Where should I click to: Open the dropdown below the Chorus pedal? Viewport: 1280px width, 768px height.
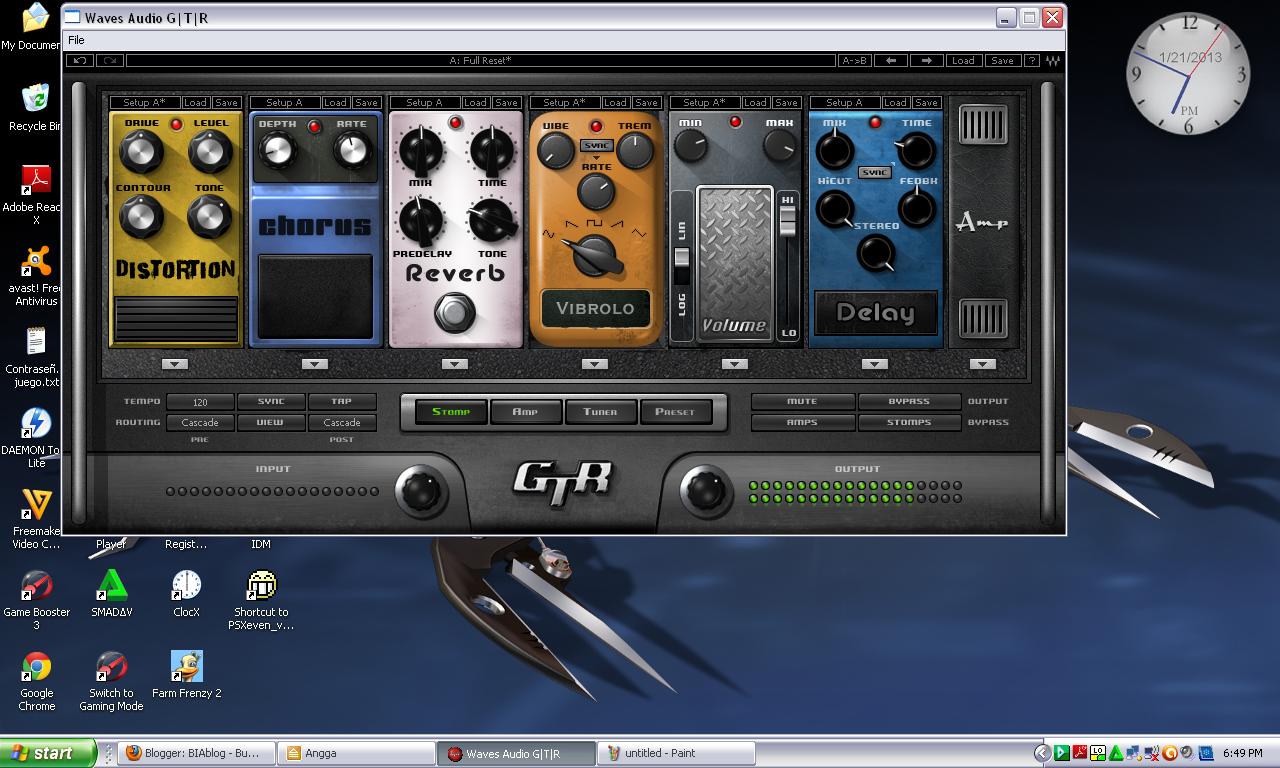315,364
